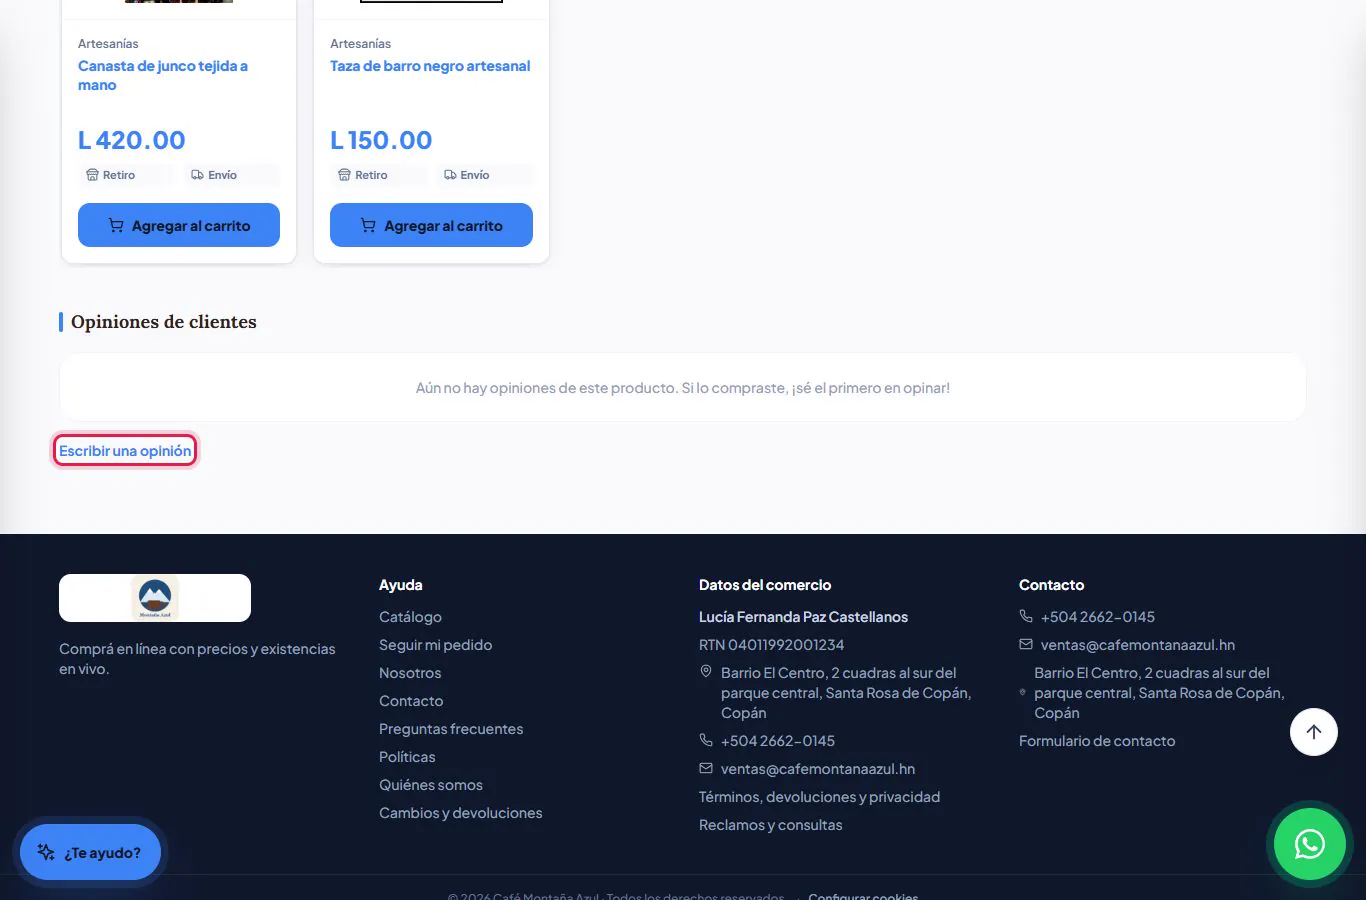The height and width of the screenshot is (900, 1366).
Task: Click the Retiro store icon for Canasta de junco
Action: pyautogui.click(x=92, y=175)
